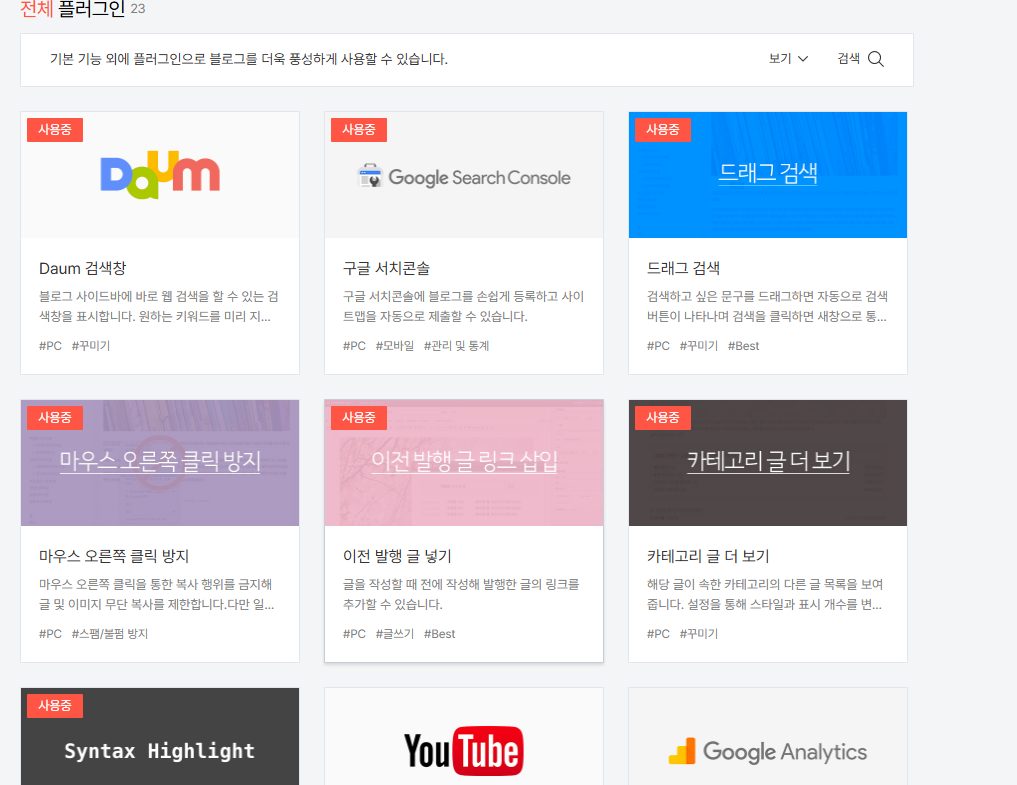1017x785 pixels.
Task: Click 드래그 검색 description text
Action: coord(767,306)
